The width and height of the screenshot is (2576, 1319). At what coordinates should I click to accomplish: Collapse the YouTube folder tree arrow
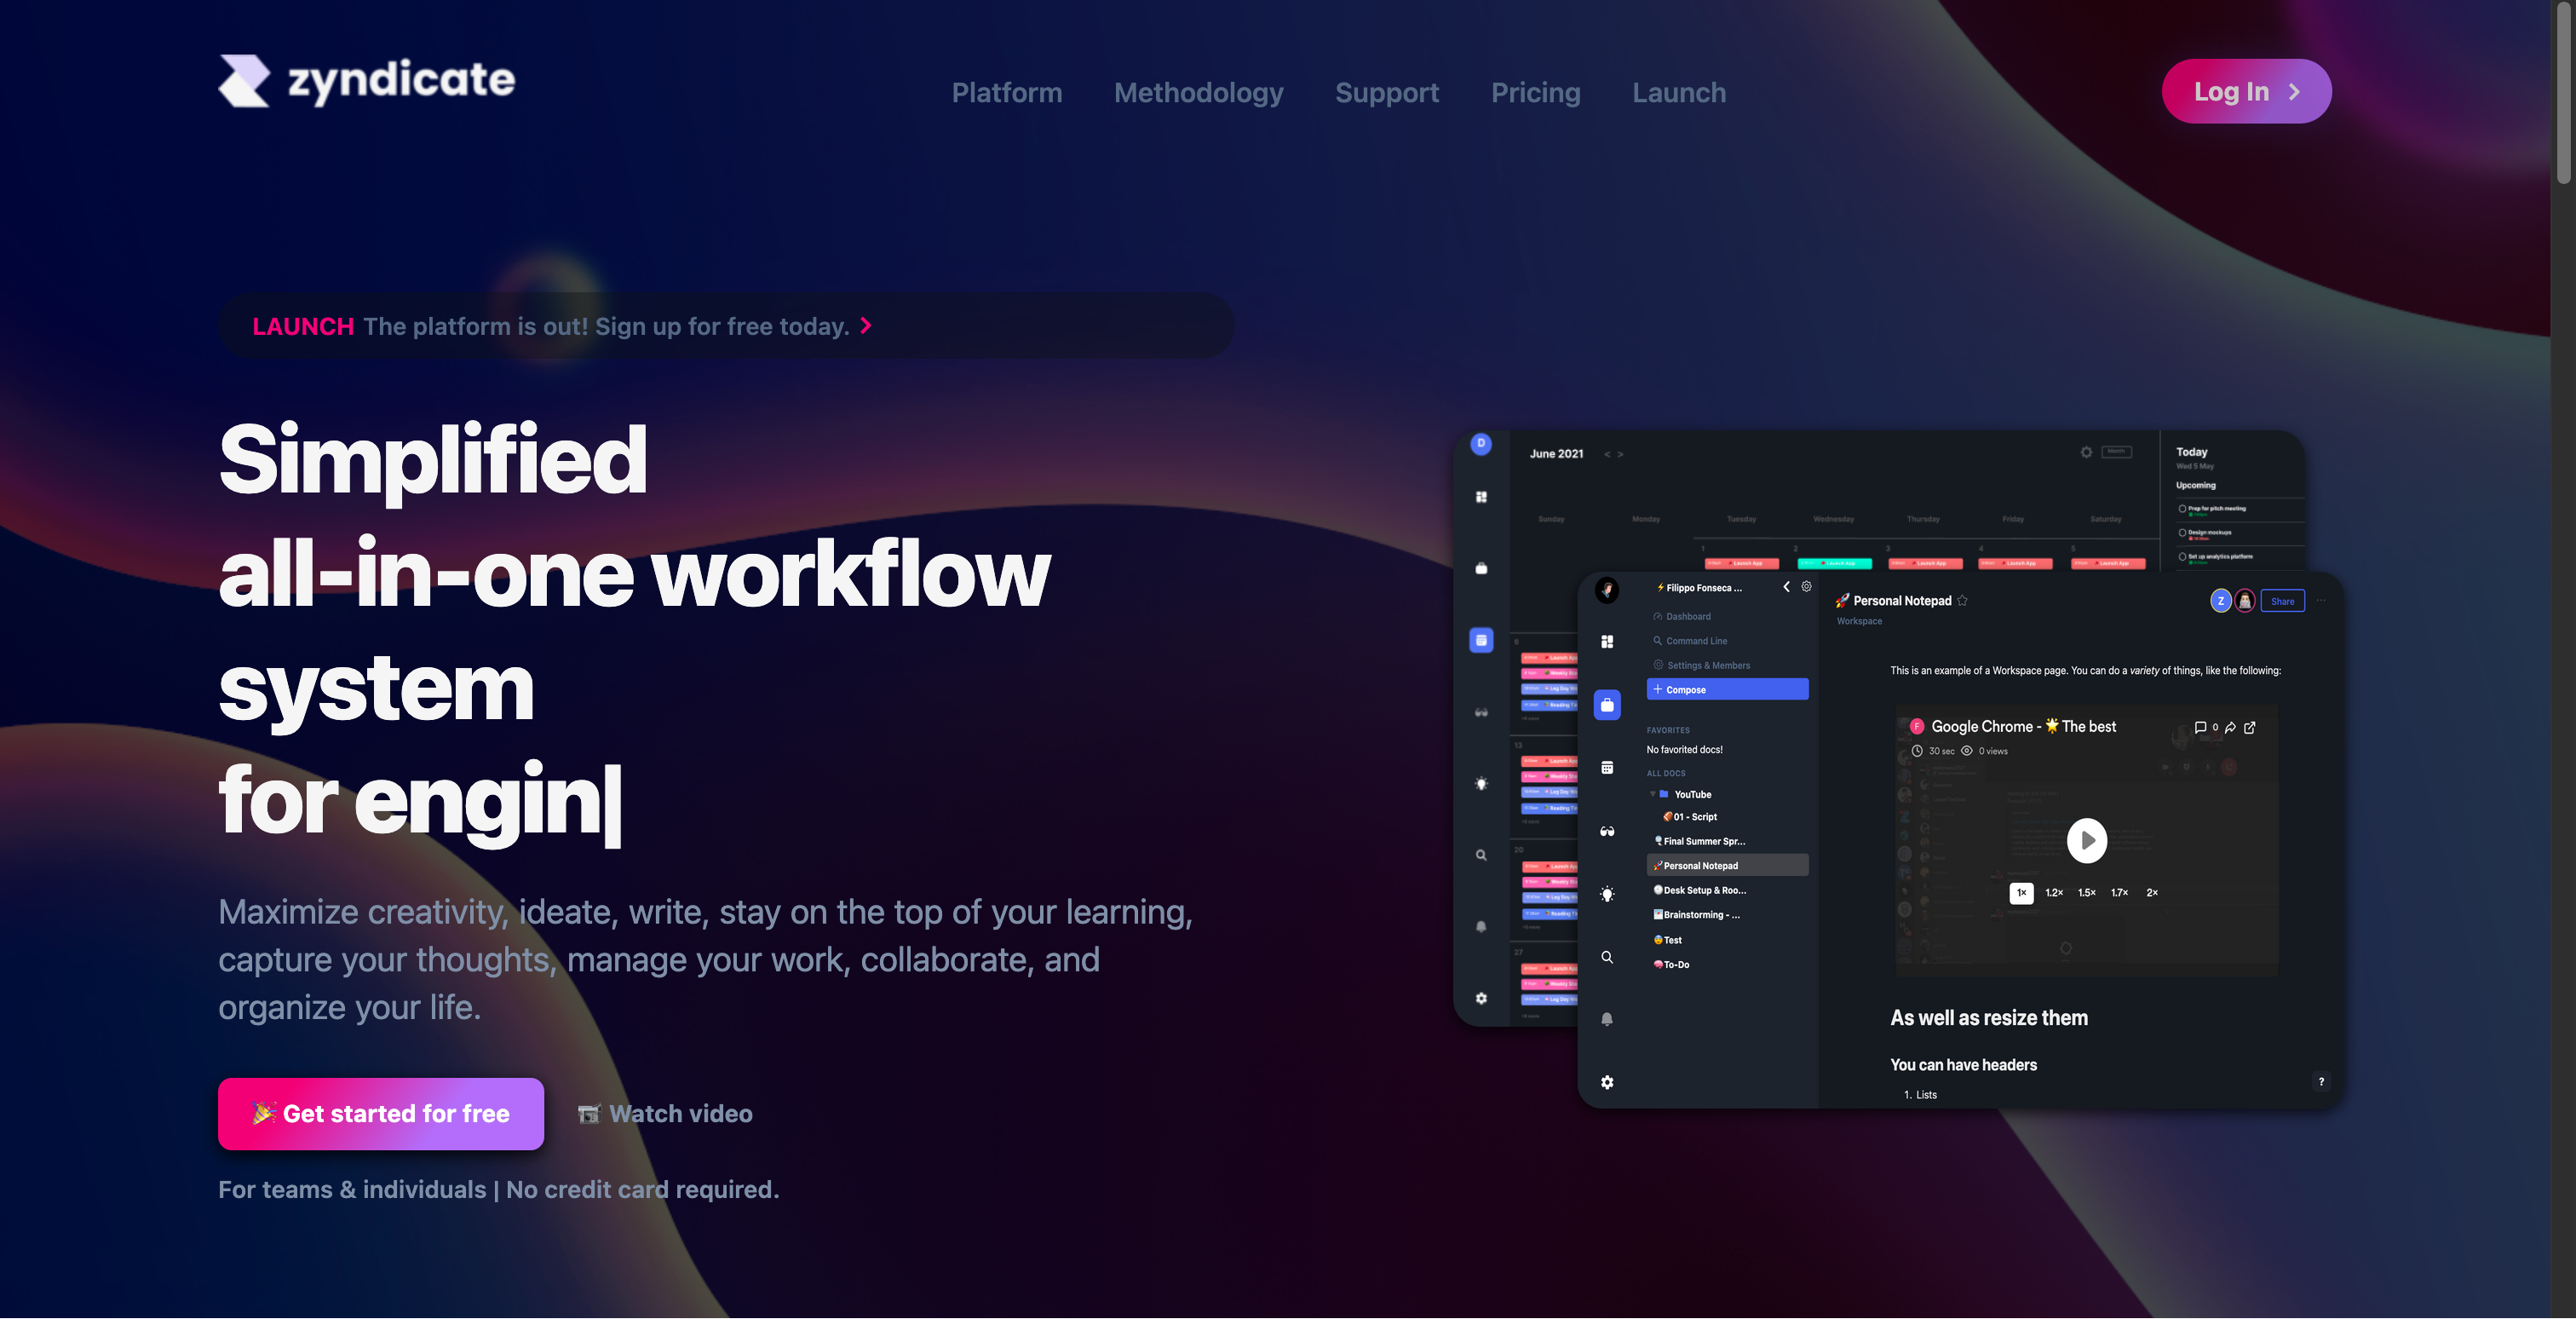[x=1652, y=794]
